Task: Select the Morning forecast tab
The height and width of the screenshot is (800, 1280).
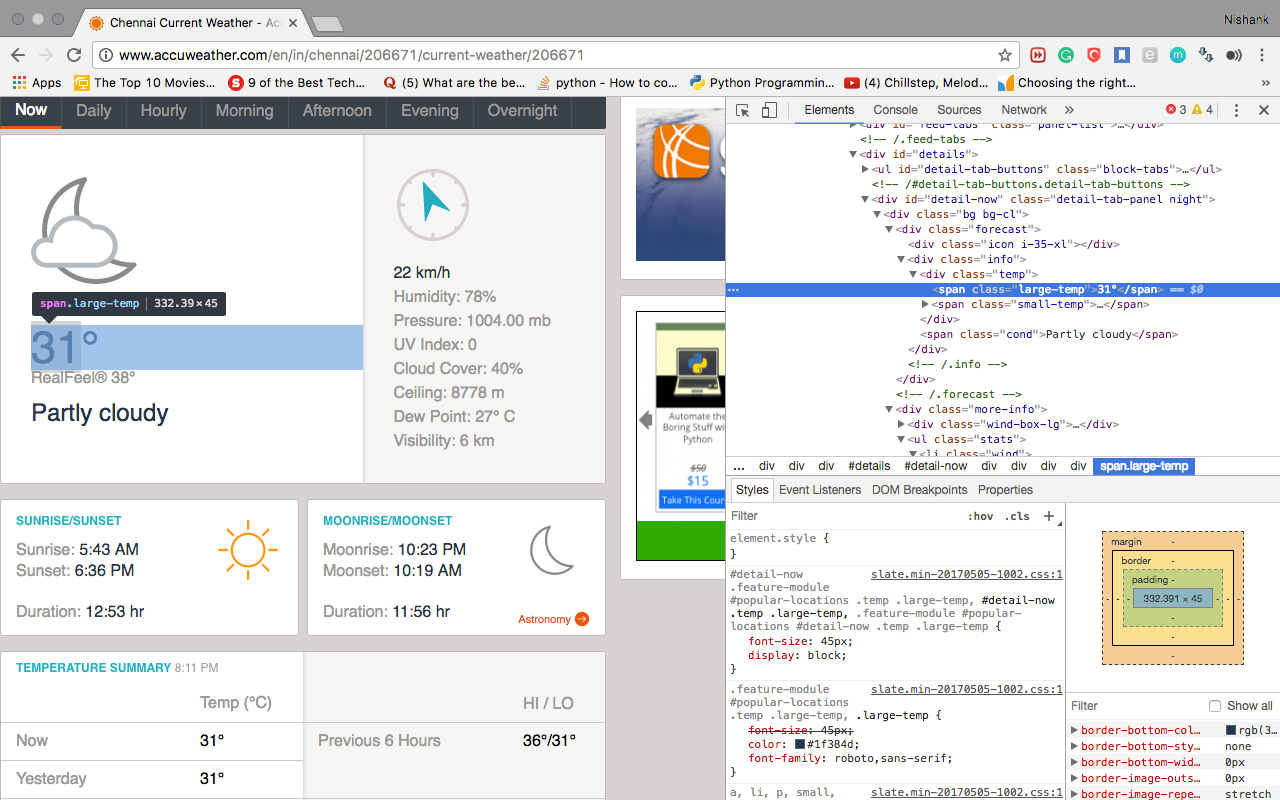Action: coord(245,112)
